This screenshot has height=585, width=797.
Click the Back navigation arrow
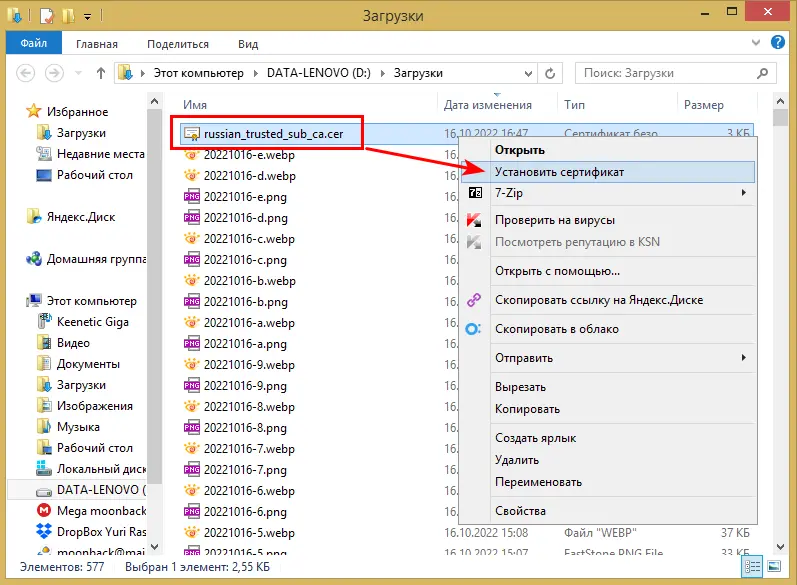click(x=25, y=73)
